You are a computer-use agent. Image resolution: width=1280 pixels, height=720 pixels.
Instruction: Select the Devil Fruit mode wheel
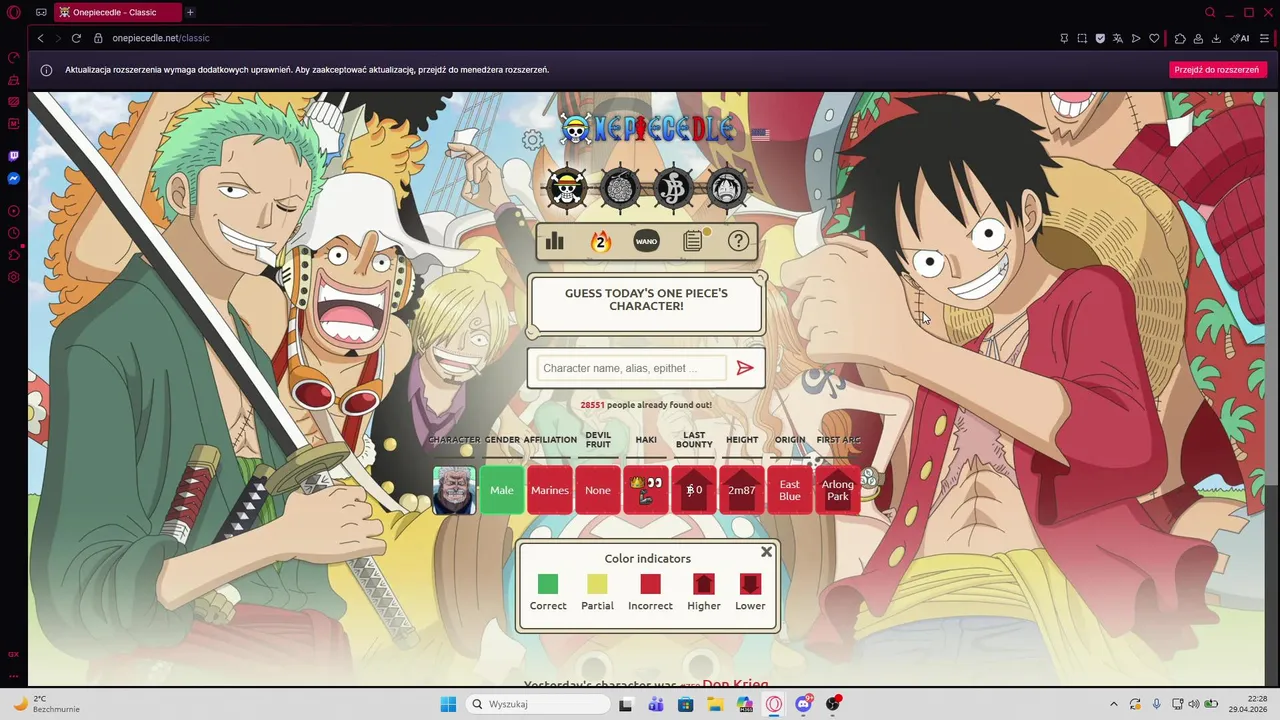tap(620, 187)
